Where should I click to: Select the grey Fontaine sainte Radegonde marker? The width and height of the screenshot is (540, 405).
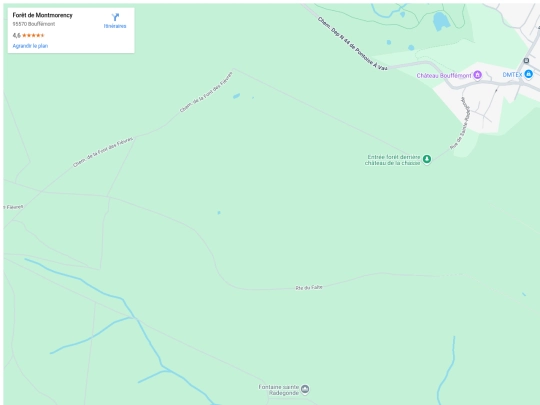point(305,390)
